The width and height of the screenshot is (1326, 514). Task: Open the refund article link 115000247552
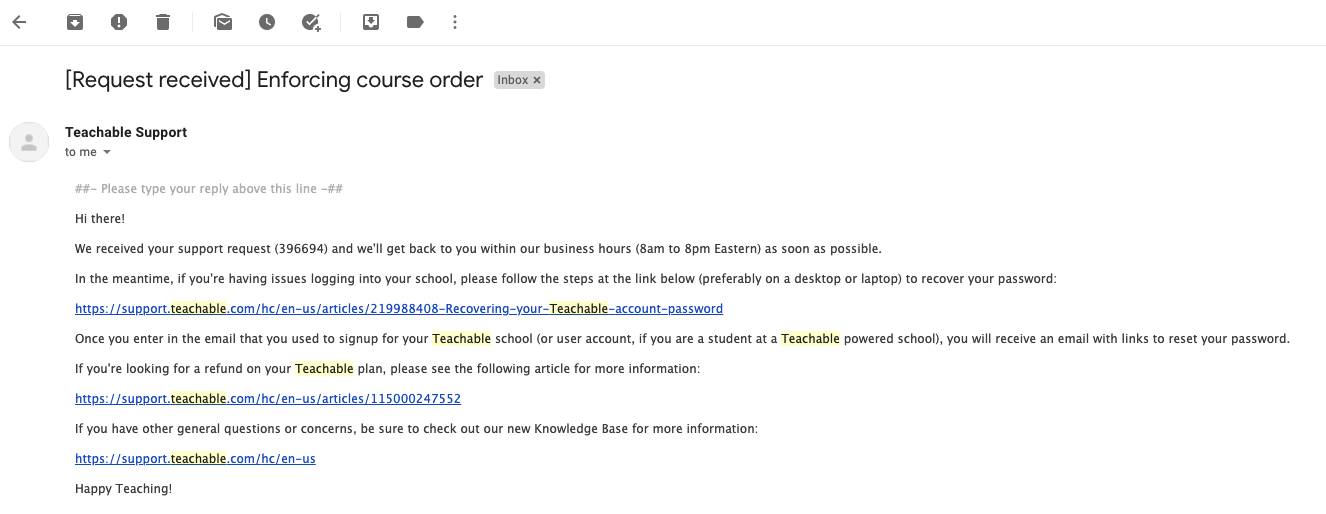268,399
